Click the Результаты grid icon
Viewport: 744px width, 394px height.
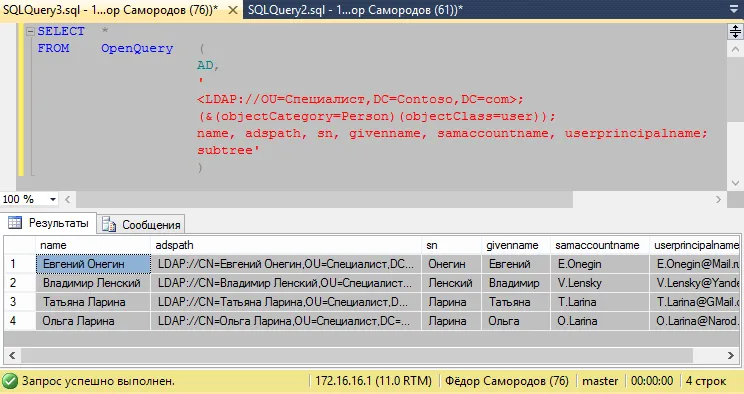[x=15, y=223]
